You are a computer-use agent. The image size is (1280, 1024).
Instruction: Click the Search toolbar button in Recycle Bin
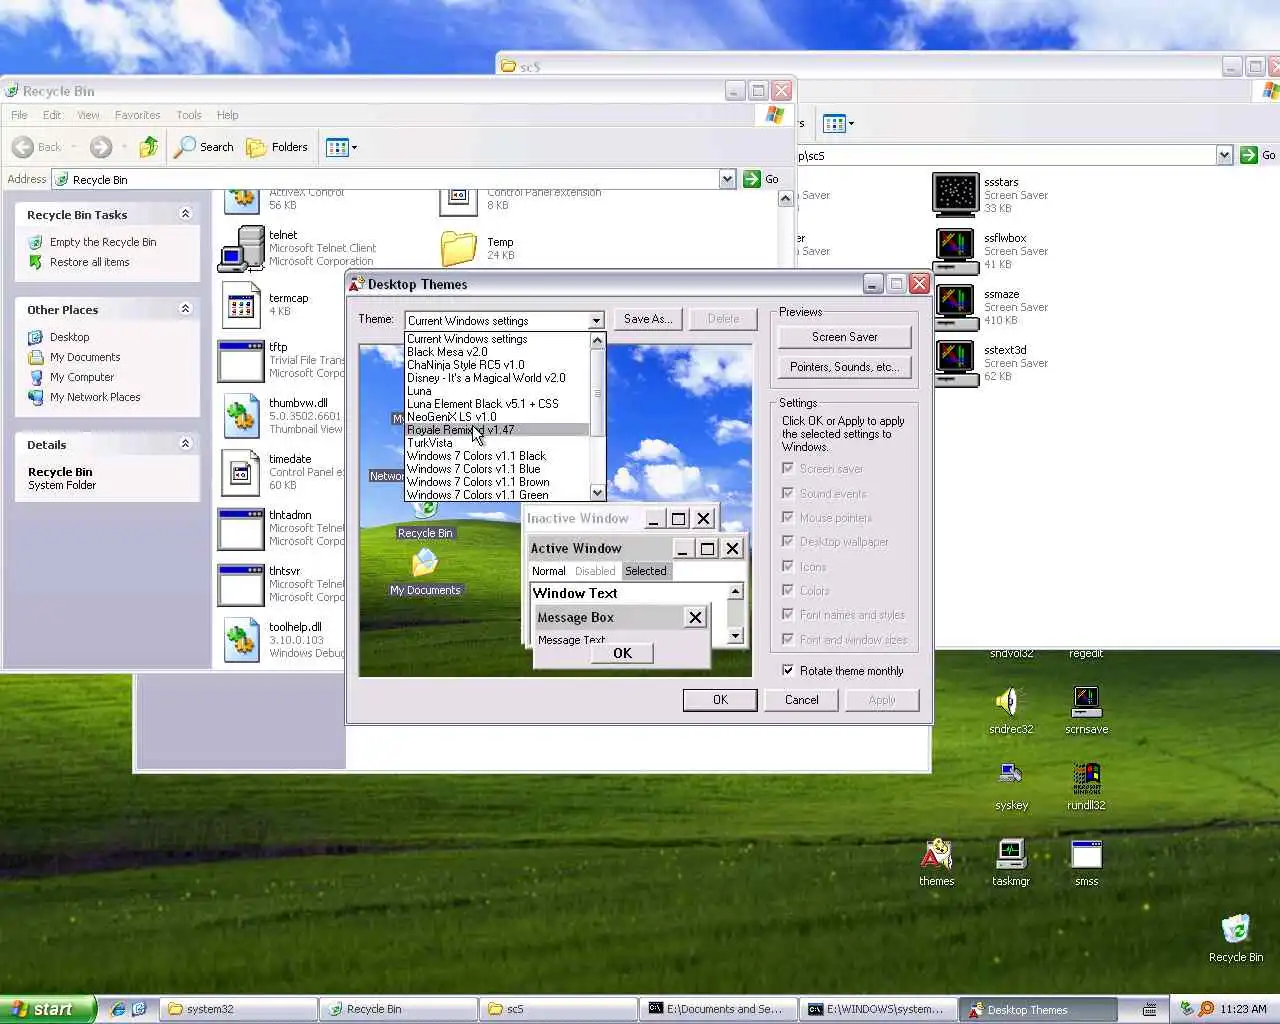coord(204,147)
